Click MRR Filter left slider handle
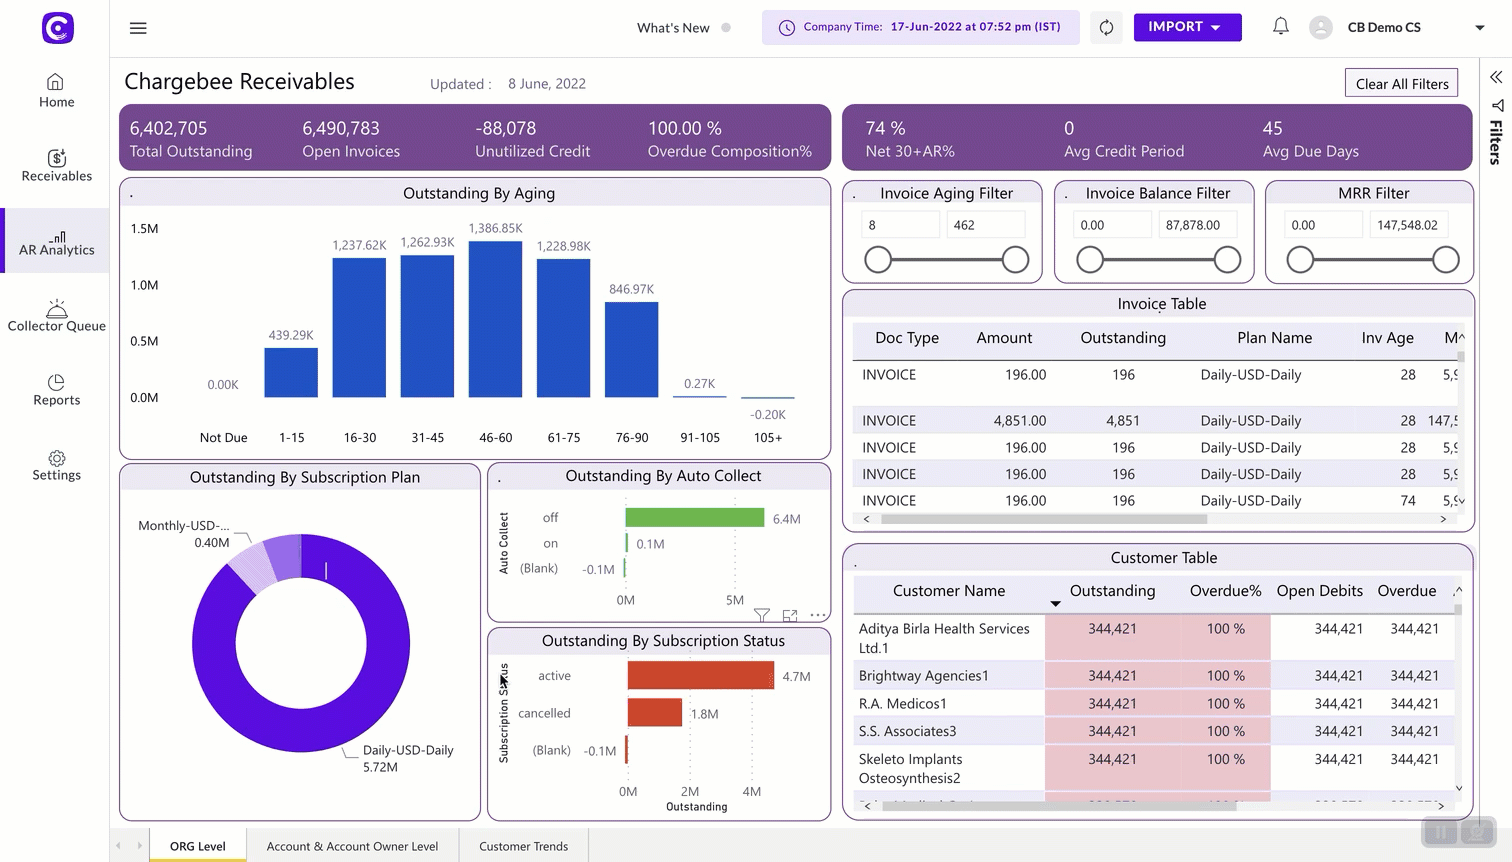The height and width of the screenshot is (862, 1512). click(1300, 260)
